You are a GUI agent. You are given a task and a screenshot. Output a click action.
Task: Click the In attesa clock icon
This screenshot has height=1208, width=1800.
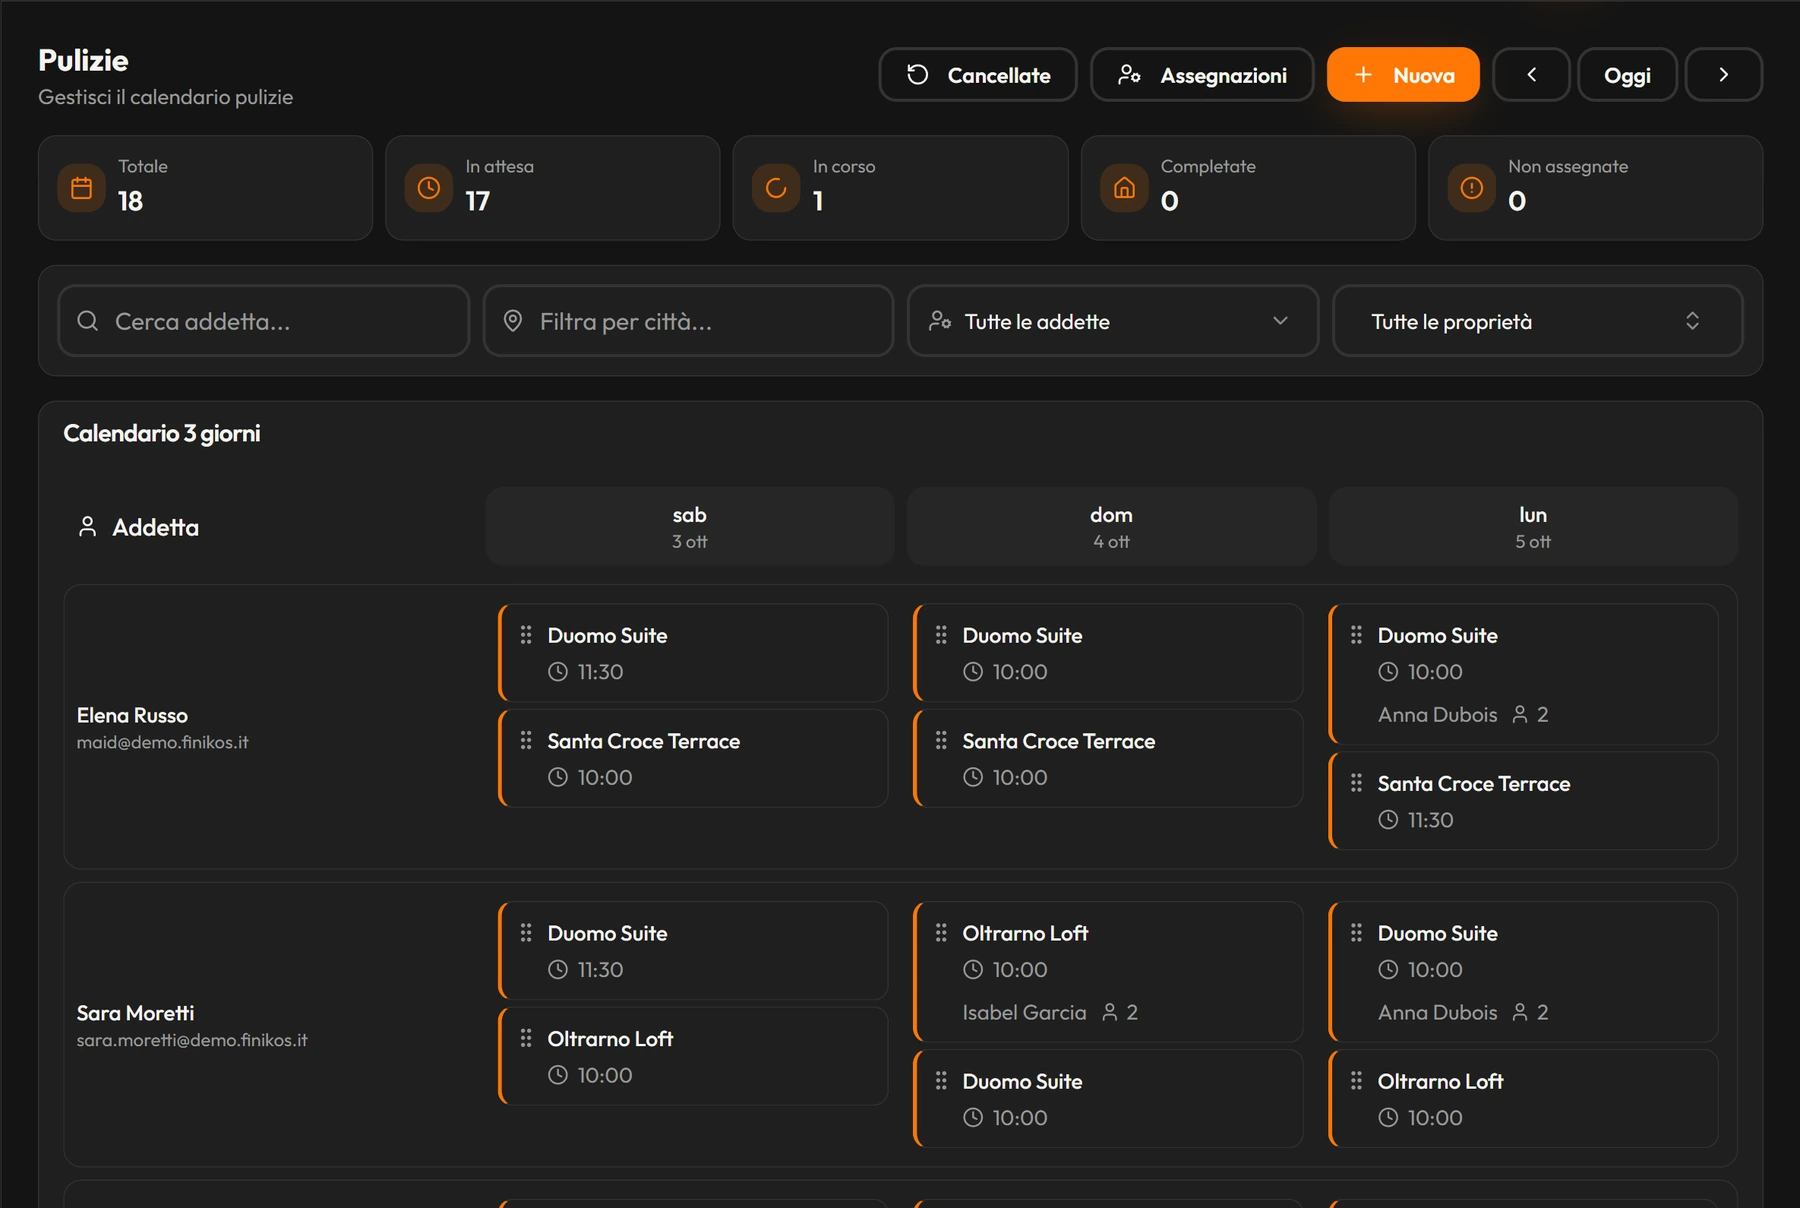[429, 188]
